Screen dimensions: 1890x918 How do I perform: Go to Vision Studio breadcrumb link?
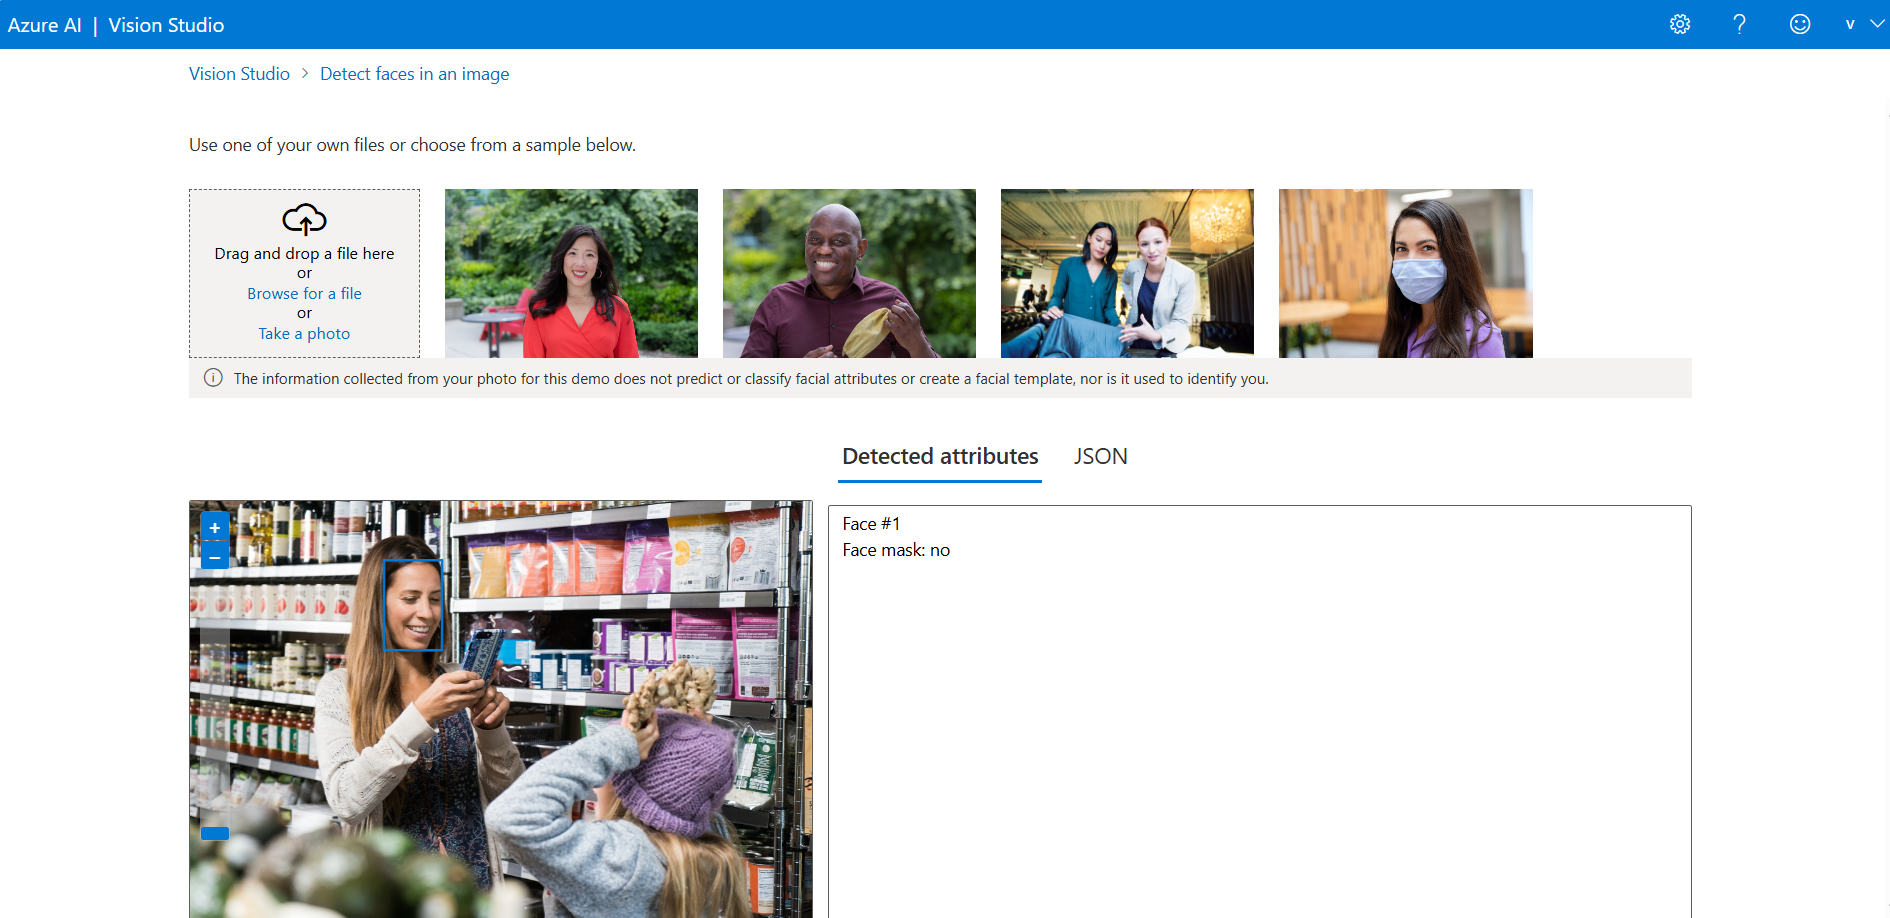[x=239, y=74]
